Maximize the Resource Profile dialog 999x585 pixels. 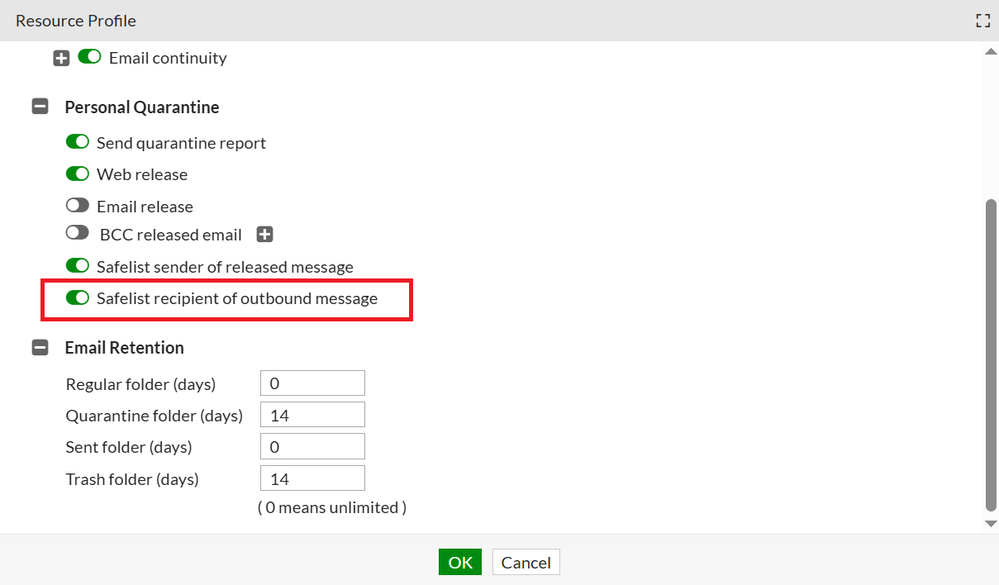(x=982, y=21)
